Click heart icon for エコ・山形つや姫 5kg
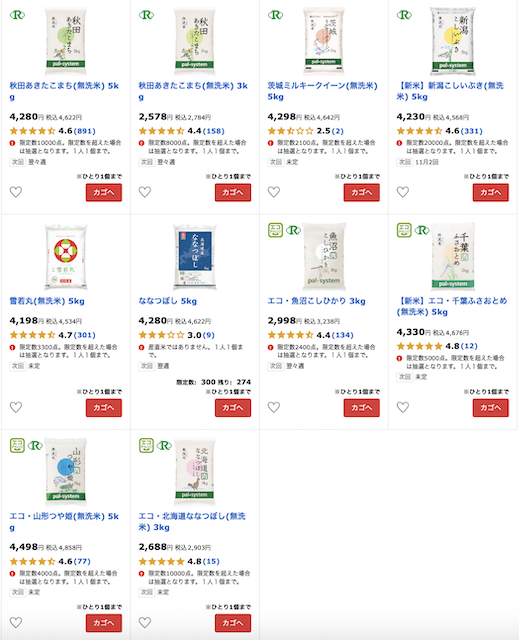 tap(16, 622)
